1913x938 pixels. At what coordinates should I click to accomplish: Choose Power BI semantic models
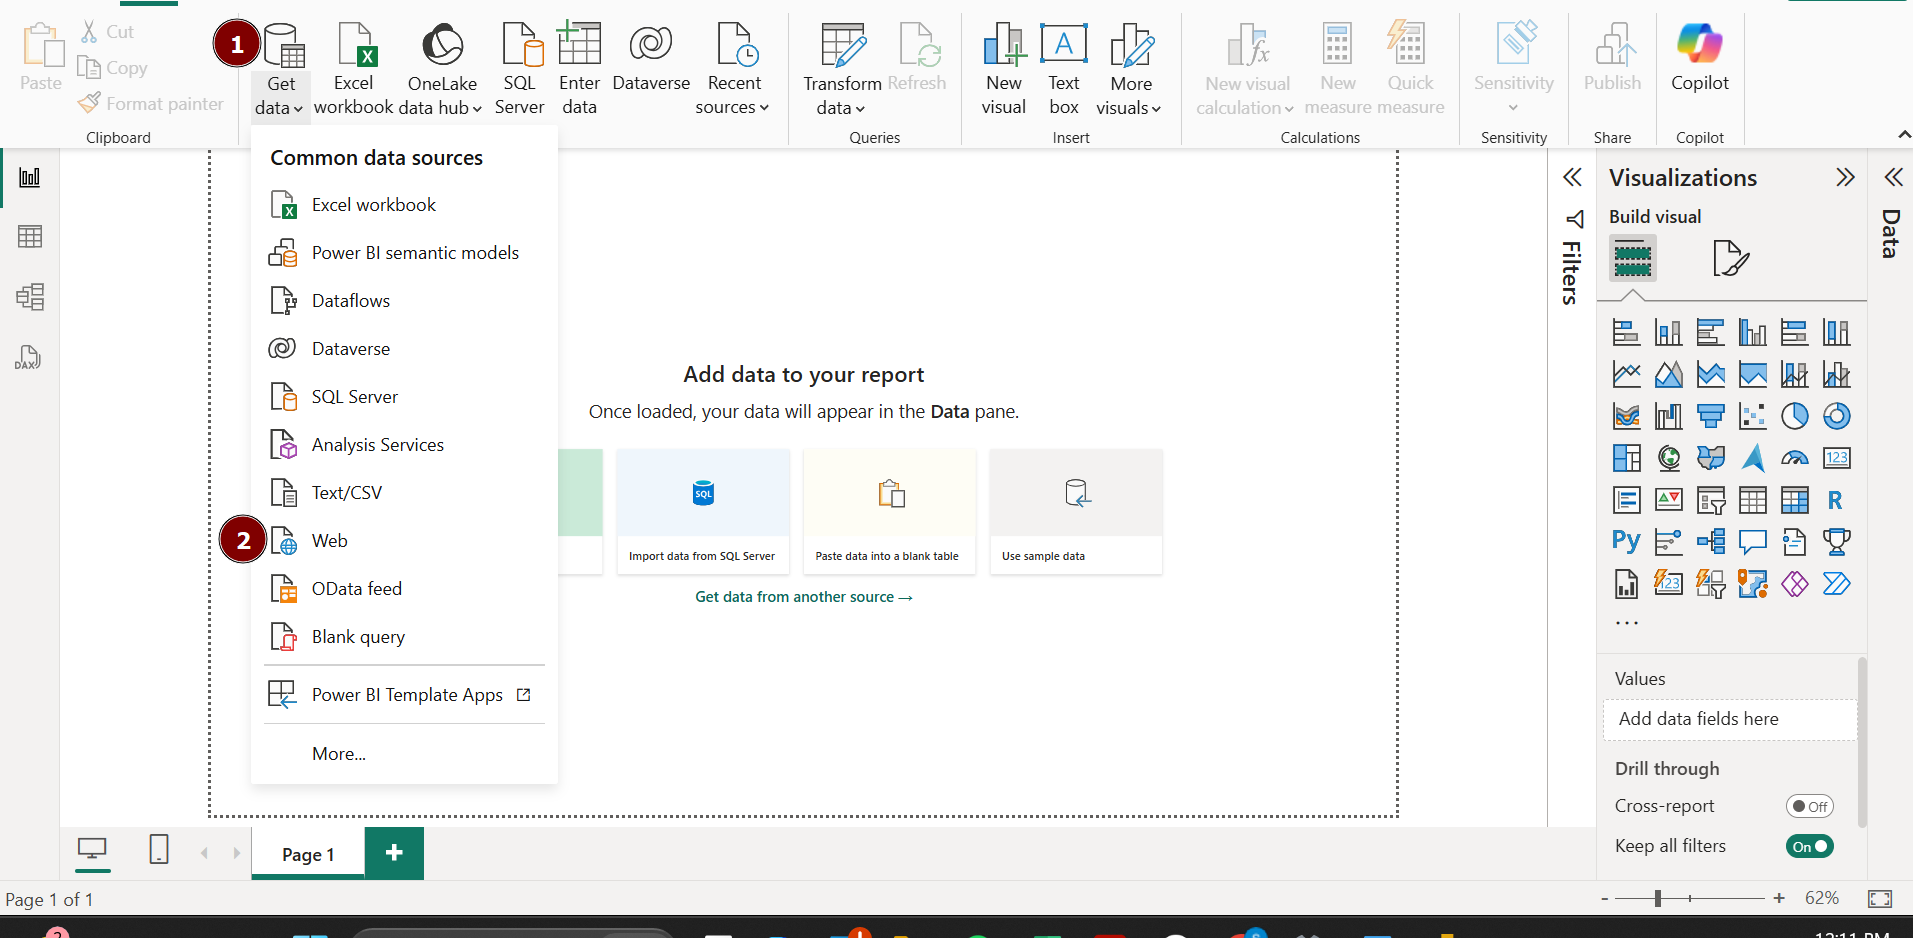coord(404,253)
